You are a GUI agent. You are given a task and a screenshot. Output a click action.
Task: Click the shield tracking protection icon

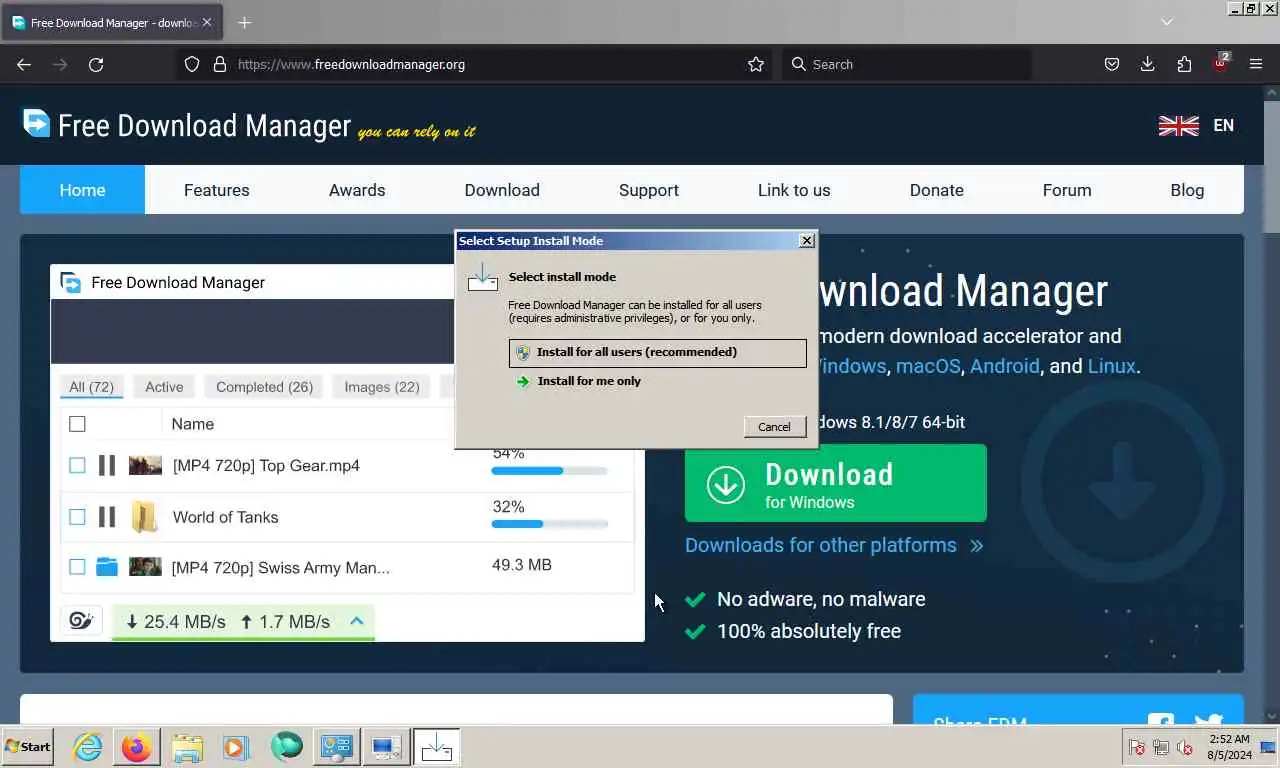click(192, 64)
